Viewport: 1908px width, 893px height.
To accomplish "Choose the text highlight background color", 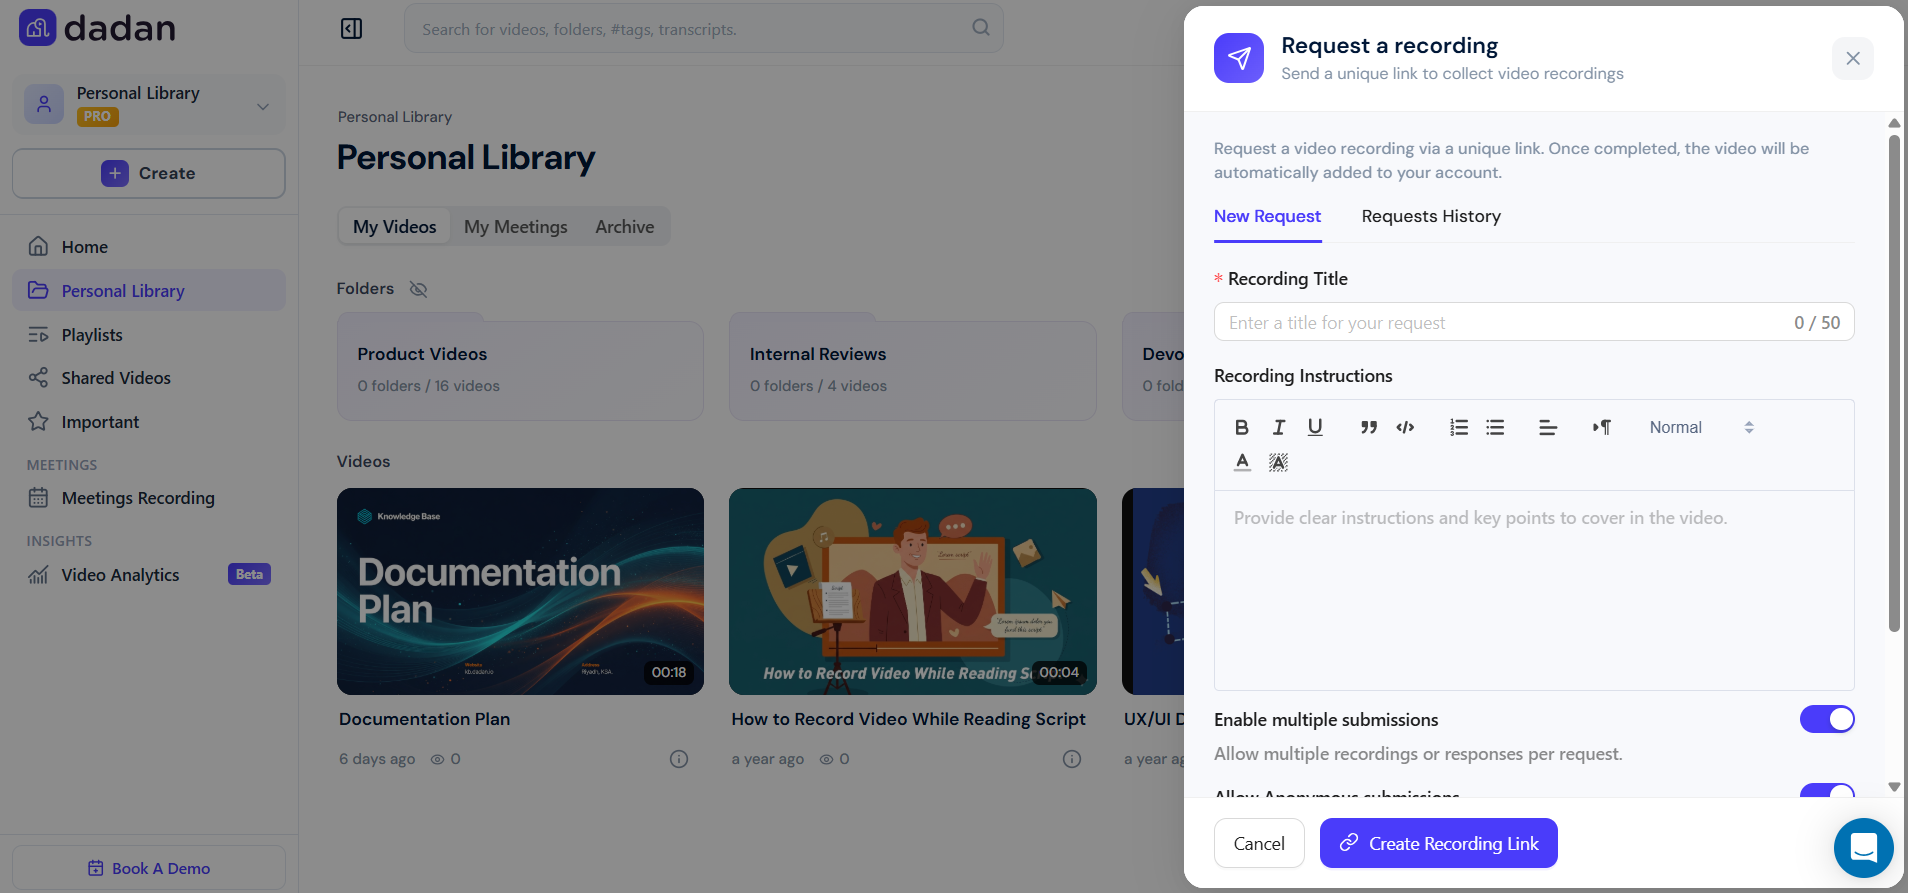I will [1278, 462].
